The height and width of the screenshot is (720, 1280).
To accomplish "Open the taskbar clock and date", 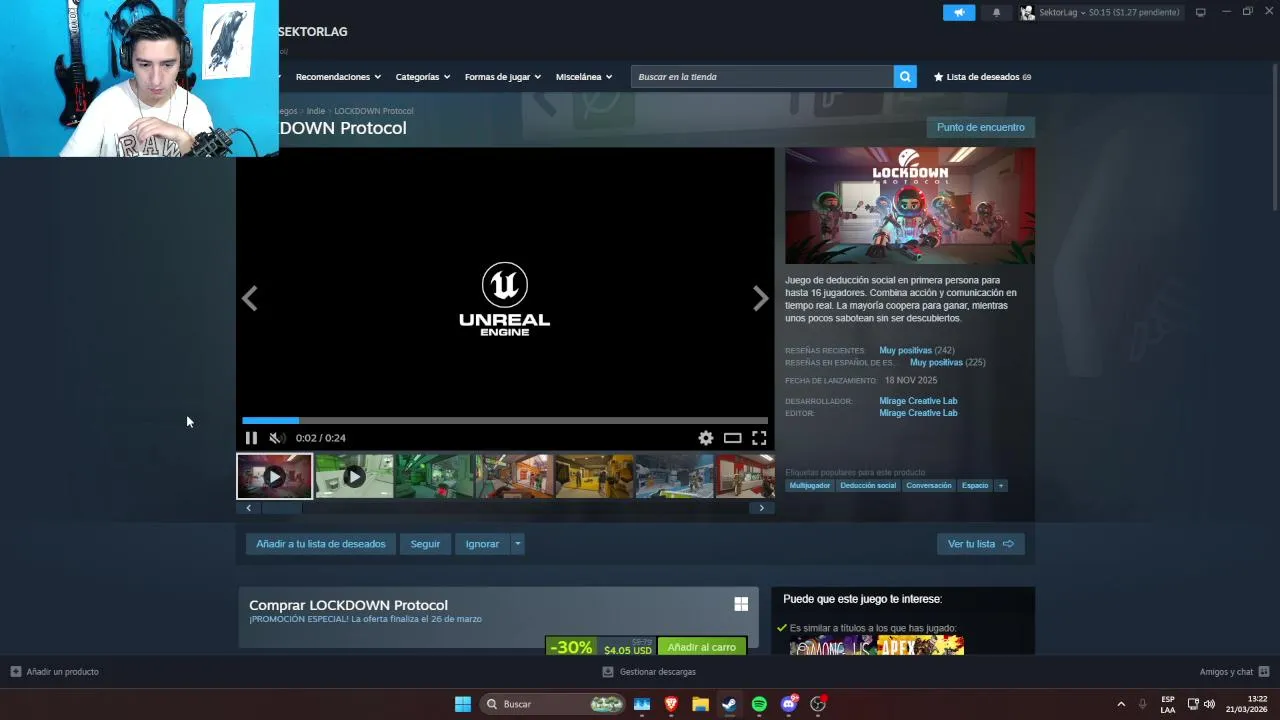I will pyautogui.click(x=1248, y=704).
